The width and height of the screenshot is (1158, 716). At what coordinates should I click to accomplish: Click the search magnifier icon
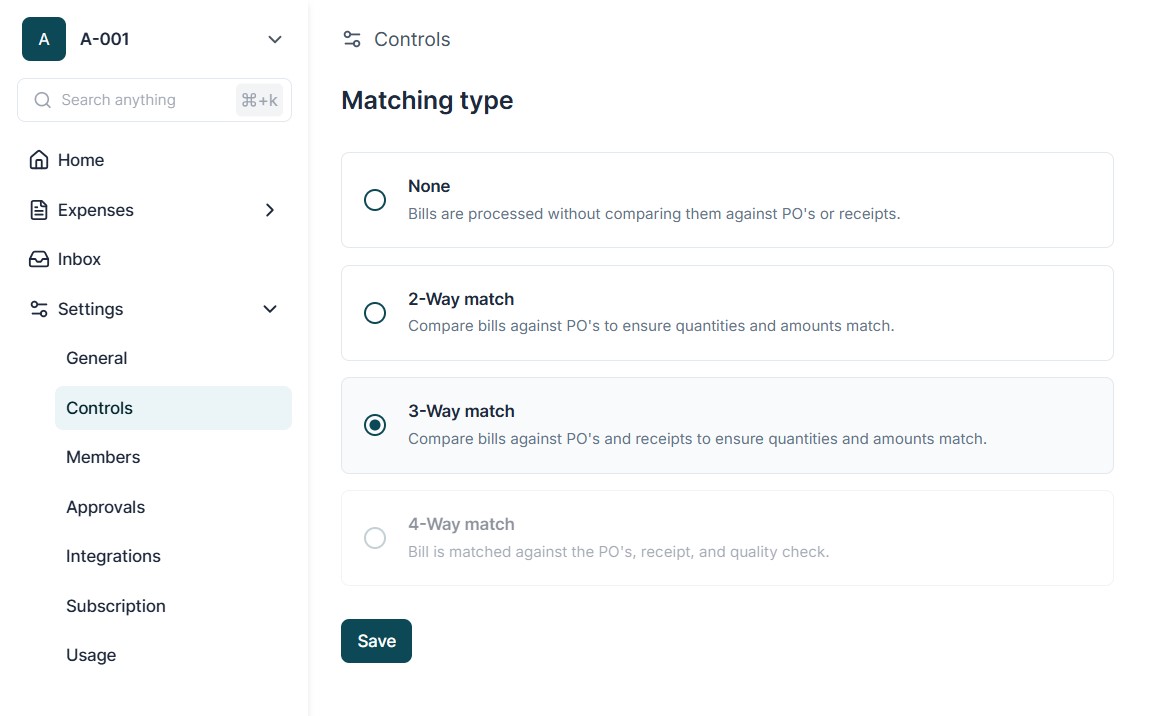pos(43,100)
